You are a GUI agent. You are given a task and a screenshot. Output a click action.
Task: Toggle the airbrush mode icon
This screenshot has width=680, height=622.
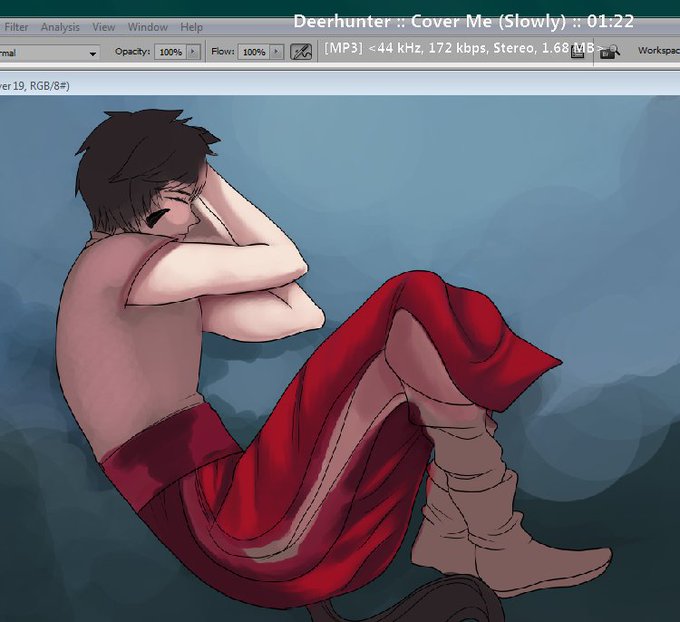click(301, 52)
